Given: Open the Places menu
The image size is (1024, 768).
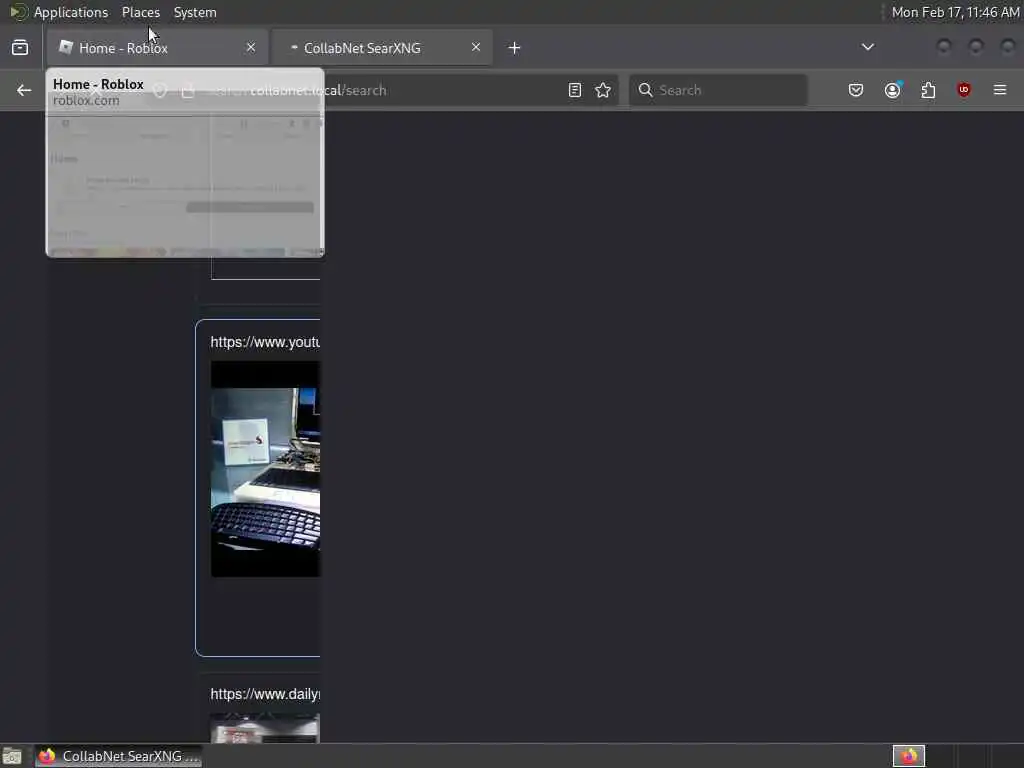Looking at the screenshot, I should (x=140, y=12).
